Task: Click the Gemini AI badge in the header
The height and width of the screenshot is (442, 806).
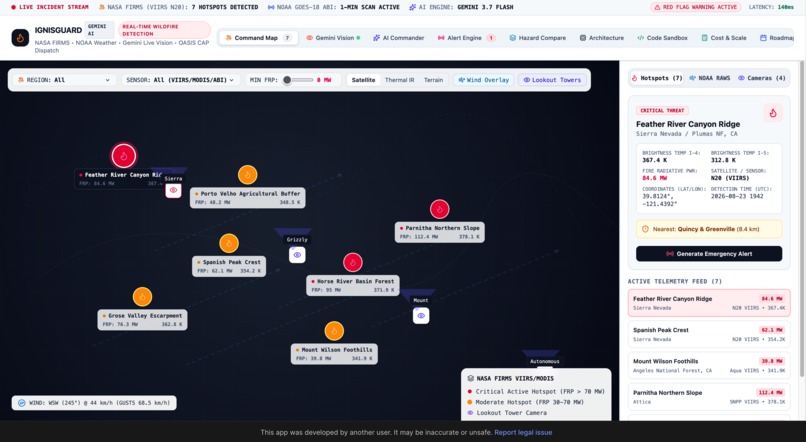Action: pos(98,30)
